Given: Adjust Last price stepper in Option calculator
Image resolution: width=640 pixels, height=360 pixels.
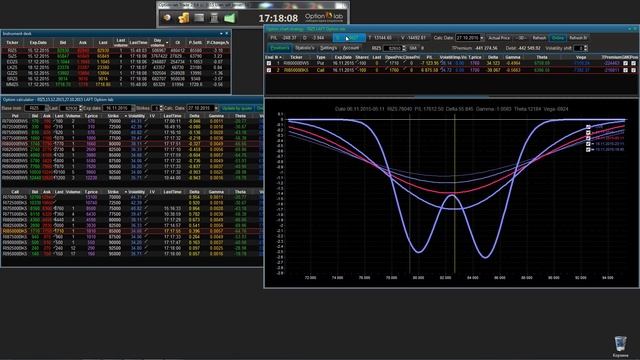Looking at the screenshot, I should [80, 108].
